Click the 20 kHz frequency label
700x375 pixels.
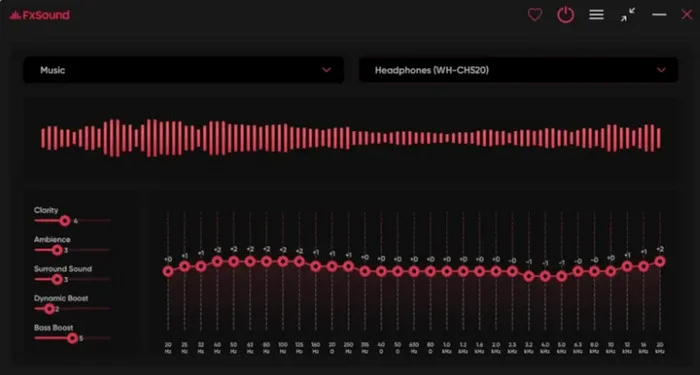[x=660, y=348]
